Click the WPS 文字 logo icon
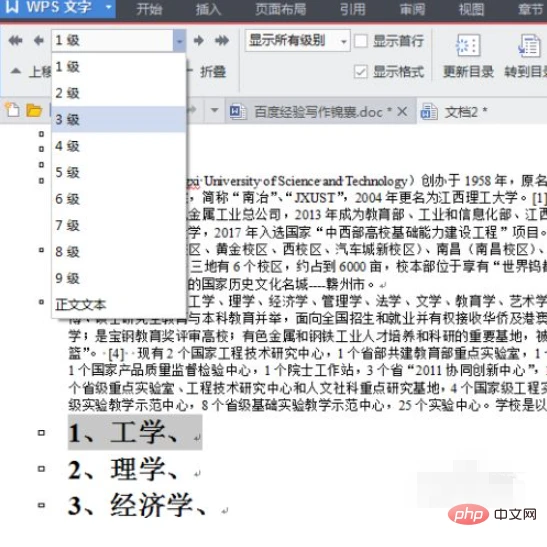 click(12, 6)
